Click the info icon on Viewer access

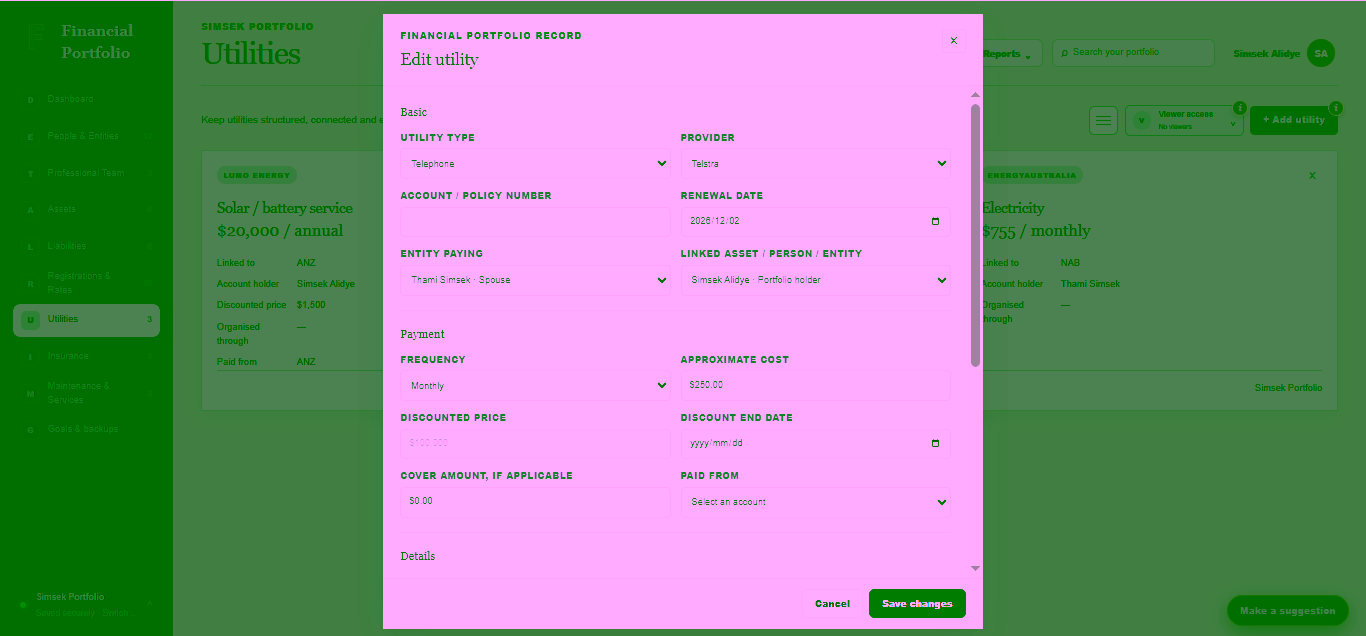(x=1240, y=108)
